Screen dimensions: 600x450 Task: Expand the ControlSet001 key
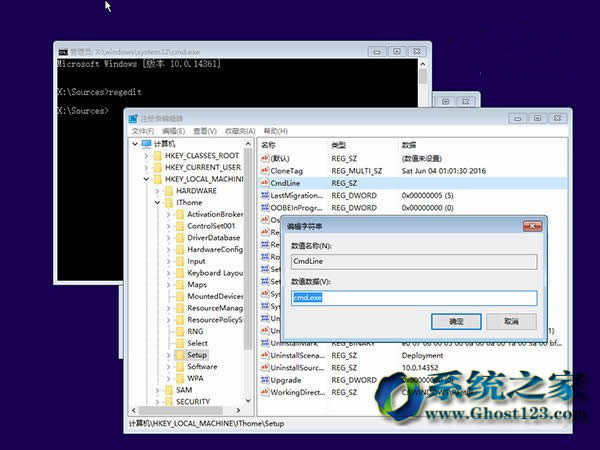pyautogui.click(x=168, y=226)
